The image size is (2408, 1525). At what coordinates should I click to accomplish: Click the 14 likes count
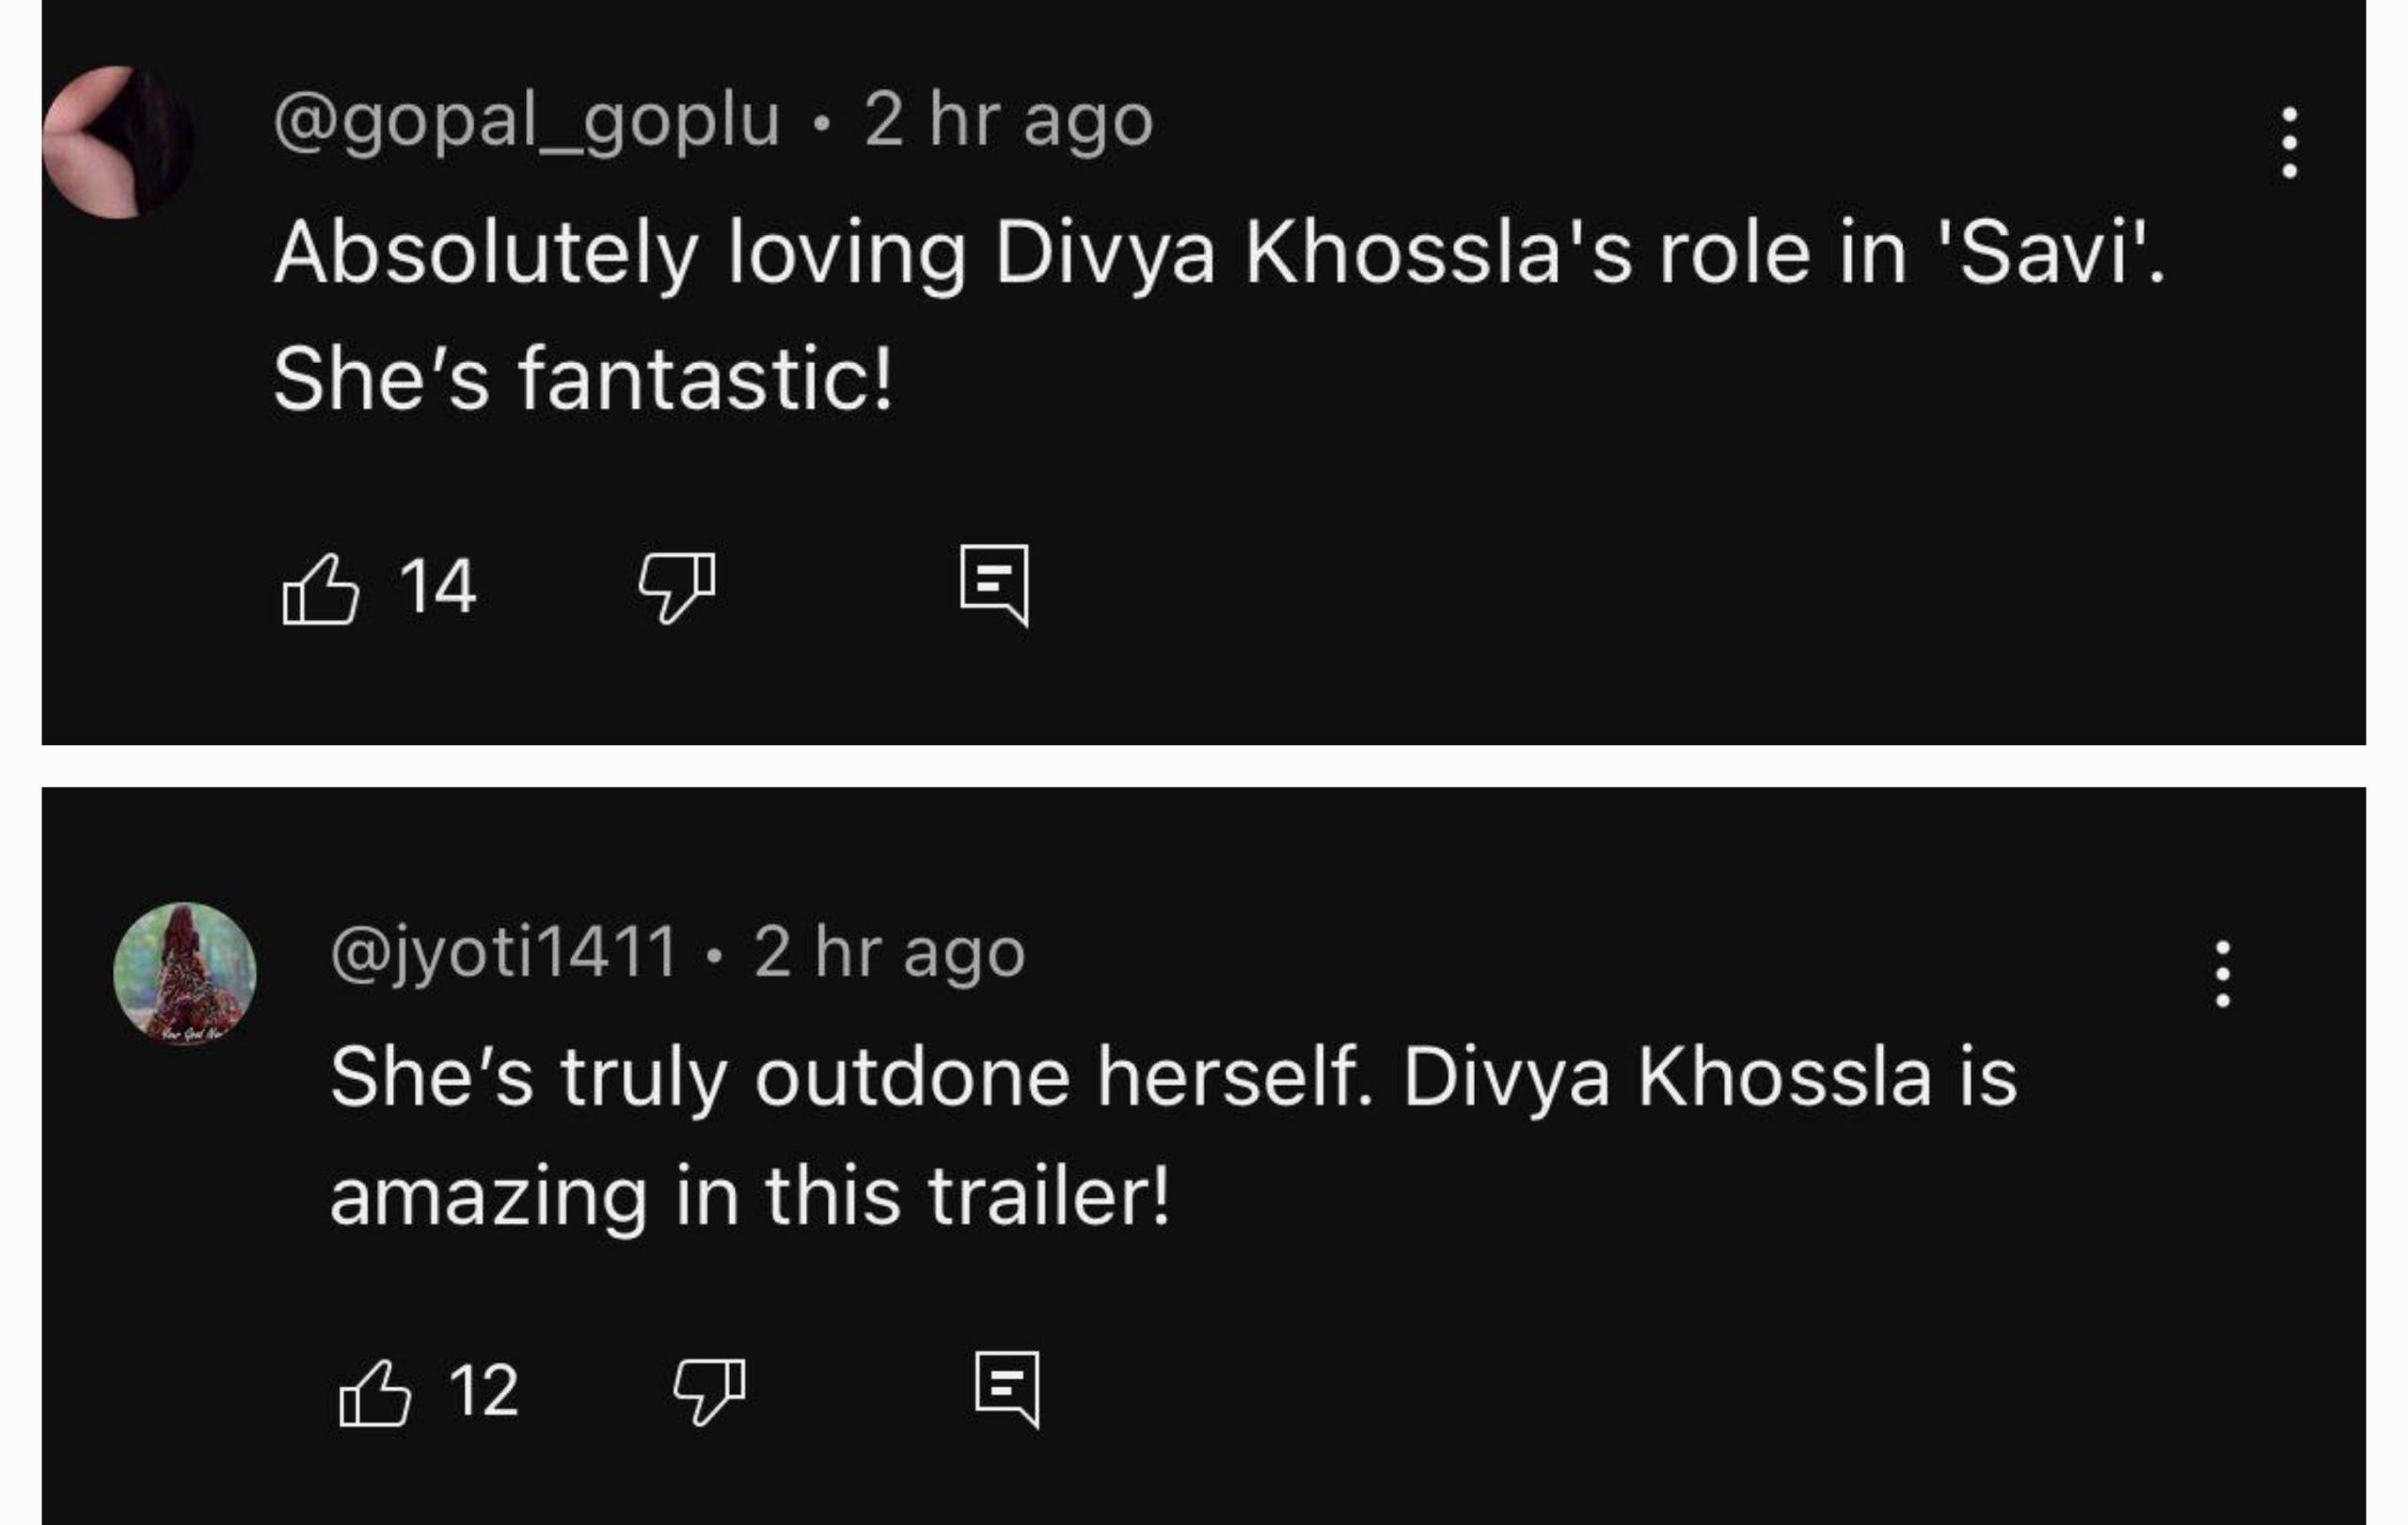[438, 587]
